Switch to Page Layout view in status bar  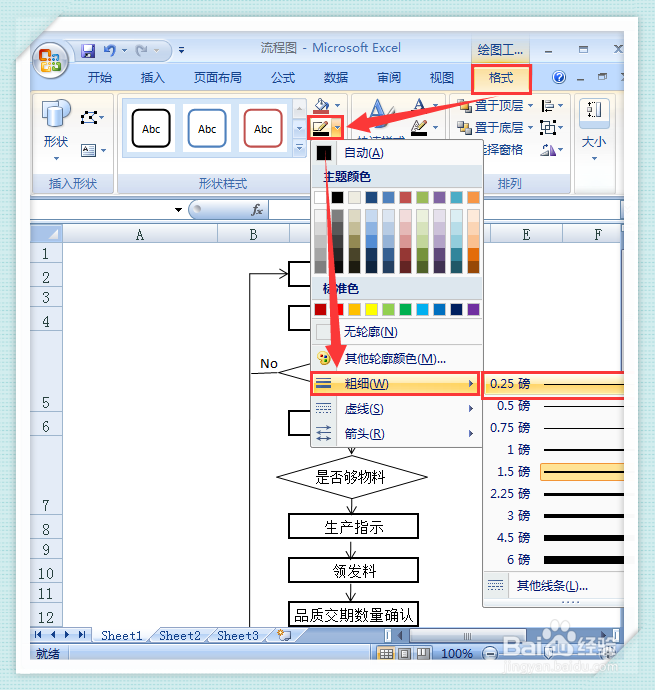click(404, 654)
